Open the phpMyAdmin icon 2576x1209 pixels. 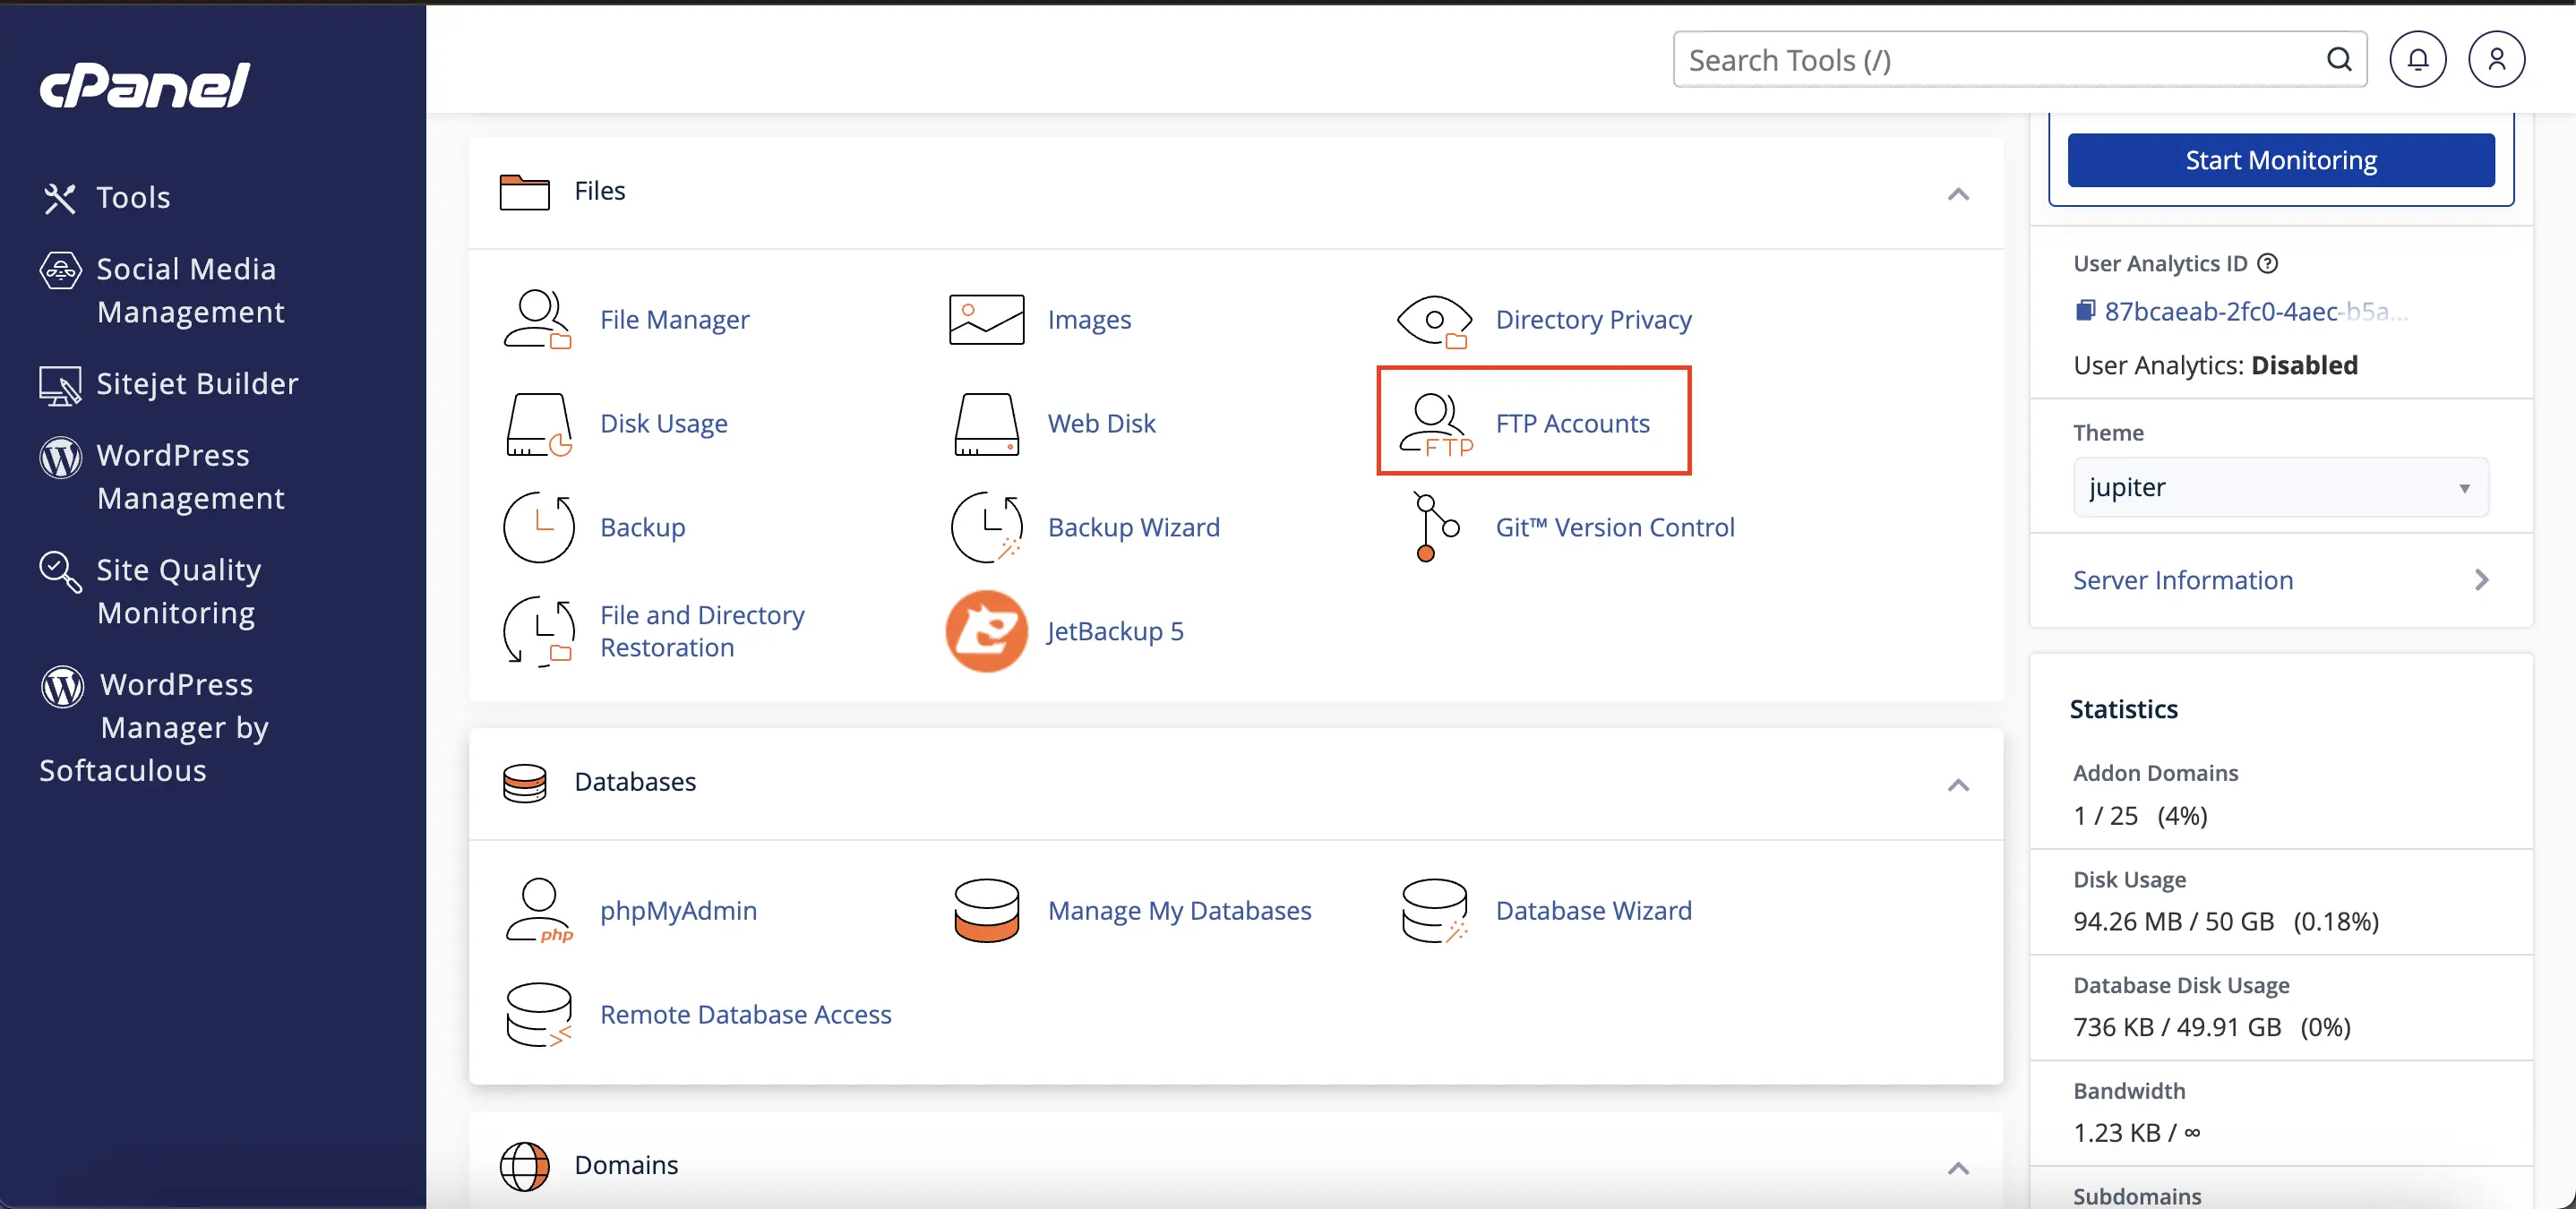[x=538, y=910]
